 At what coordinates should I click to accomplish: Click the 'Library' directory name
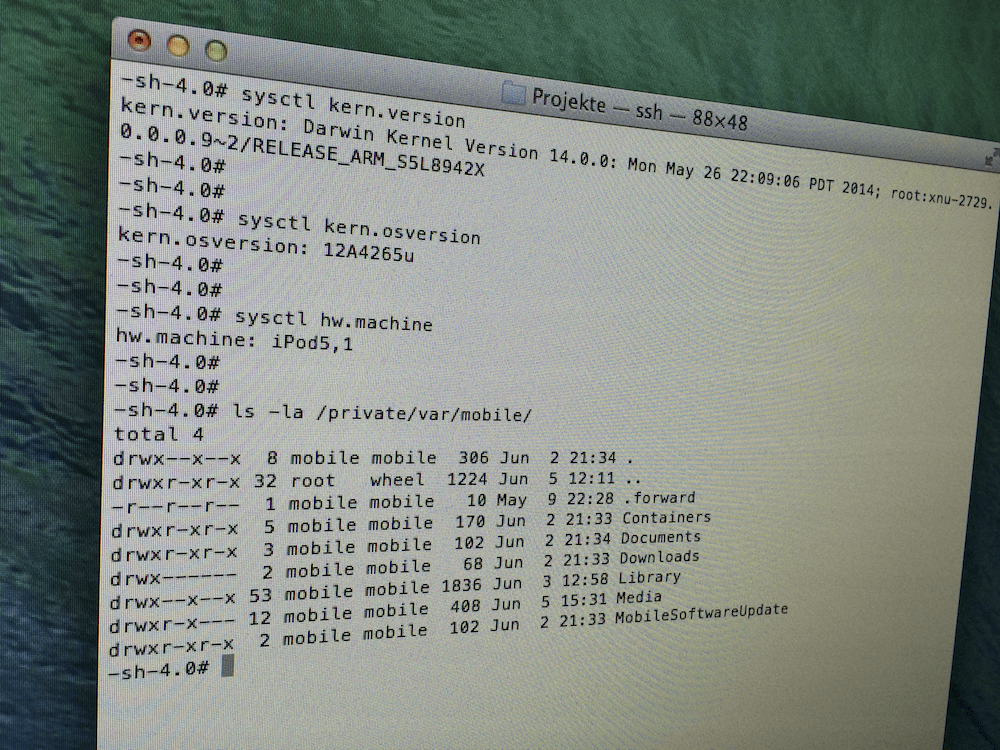(649, 577)
